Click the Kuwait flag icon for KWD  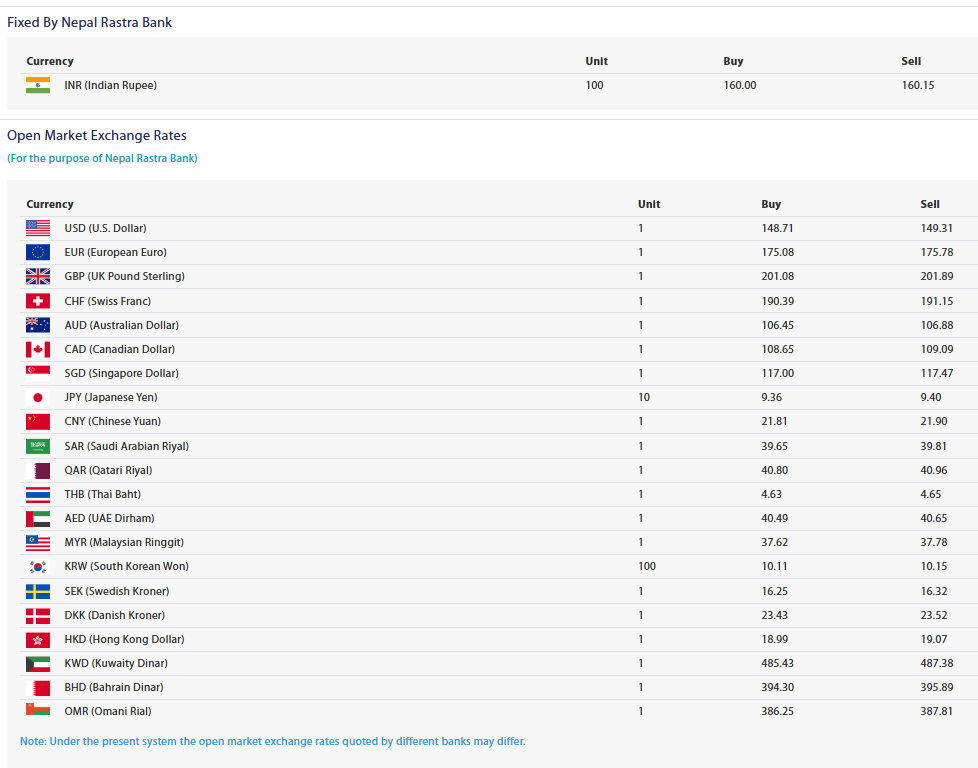coord(38,663)
